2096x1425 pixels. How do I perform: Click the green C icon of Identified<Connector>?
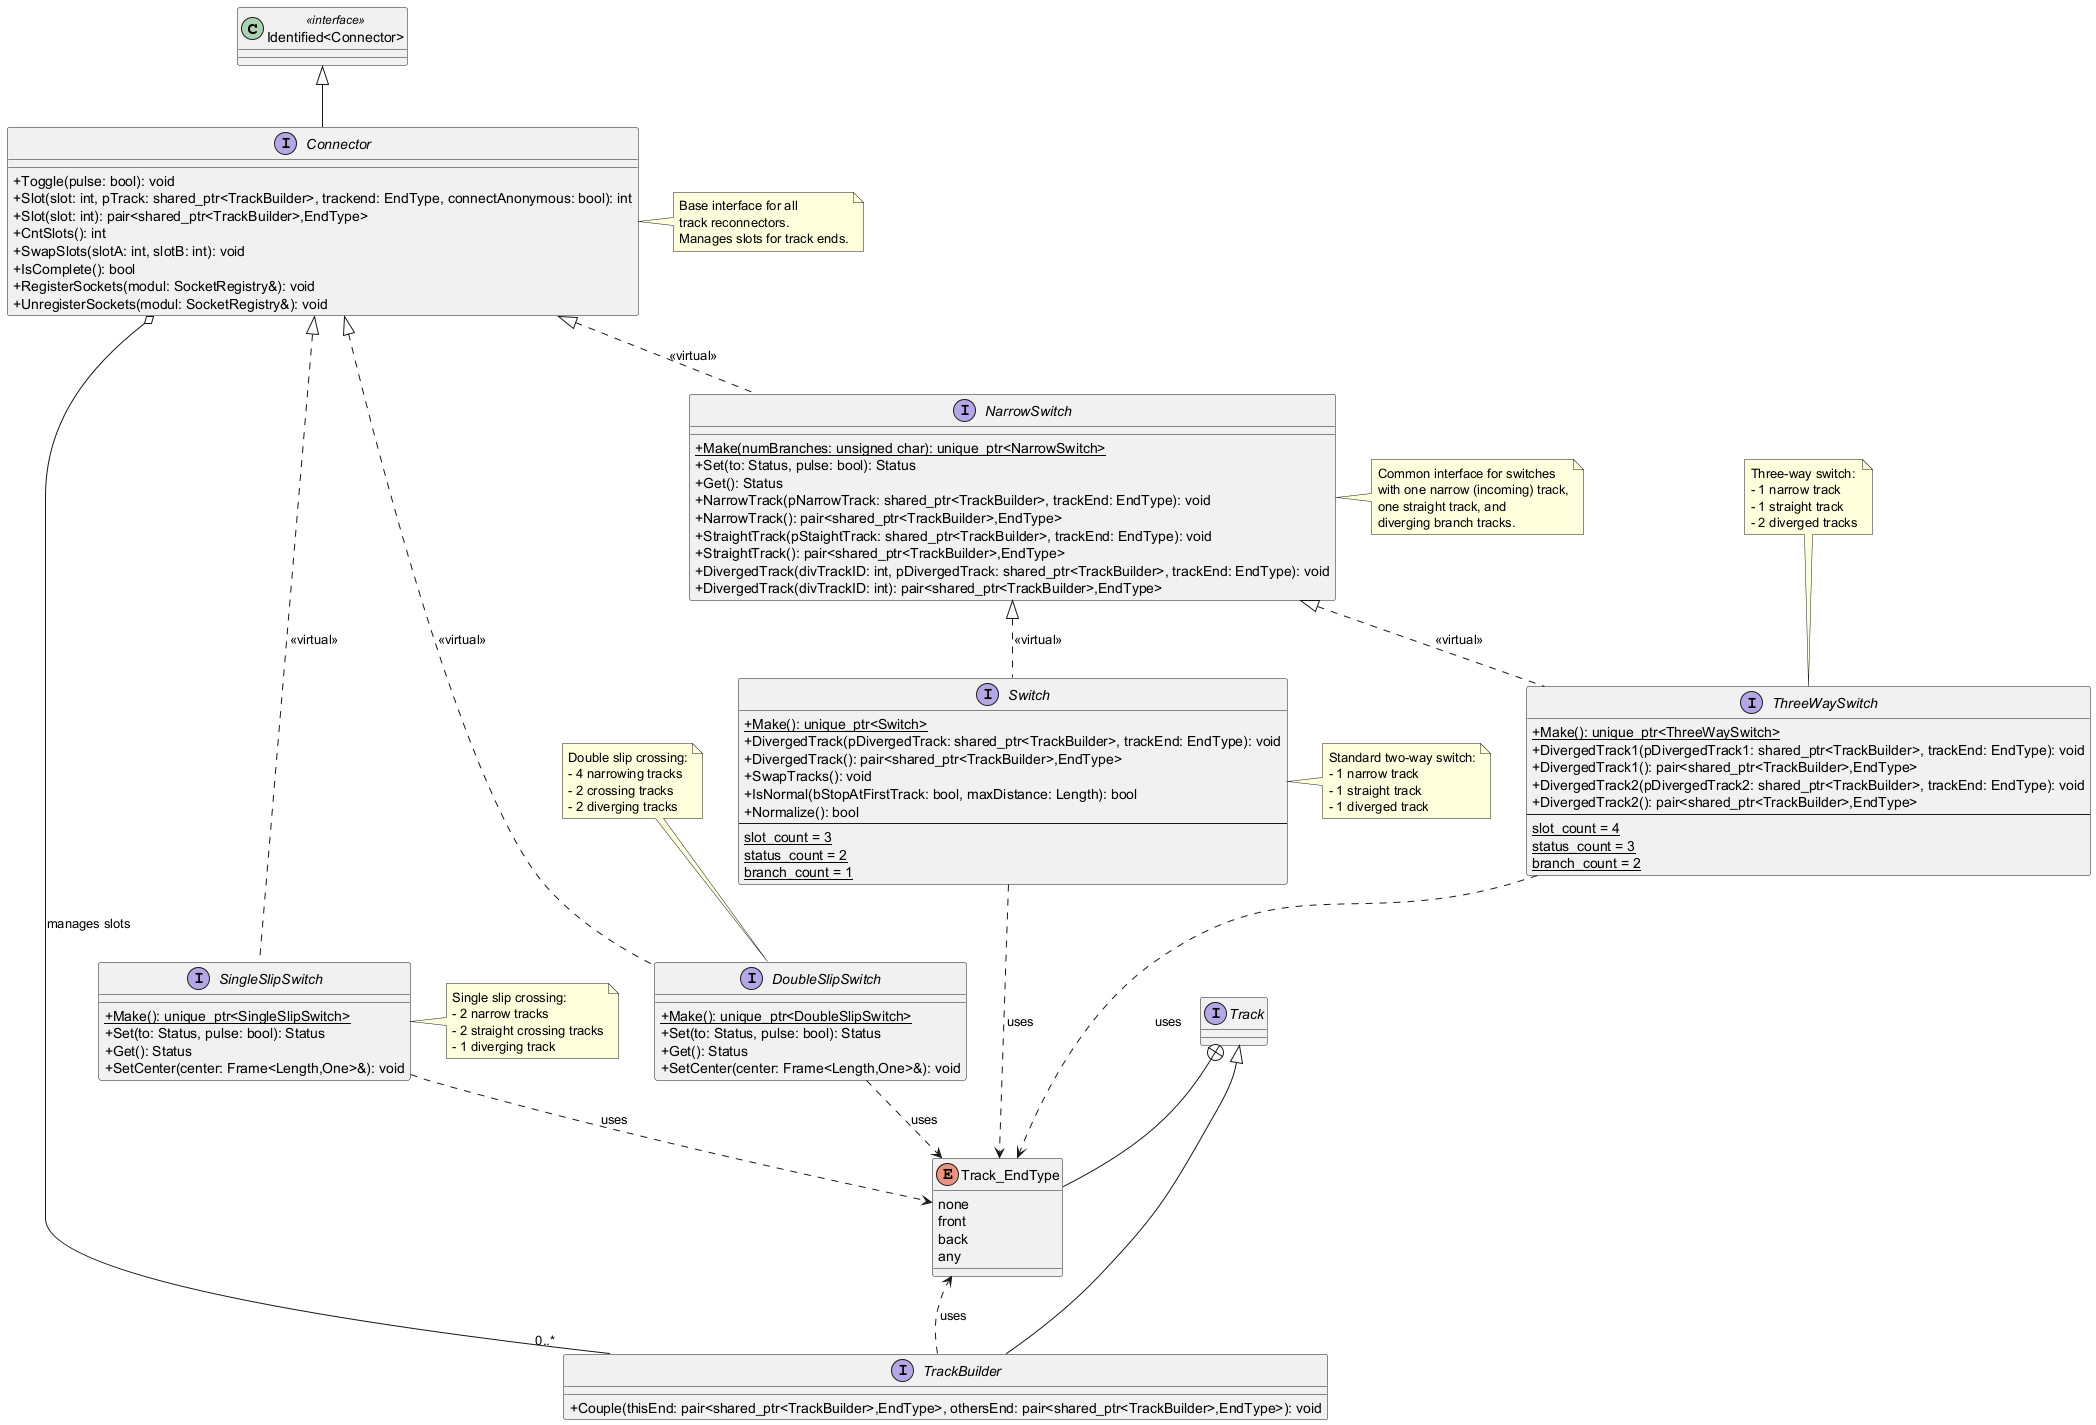click(x=252, y=29)
